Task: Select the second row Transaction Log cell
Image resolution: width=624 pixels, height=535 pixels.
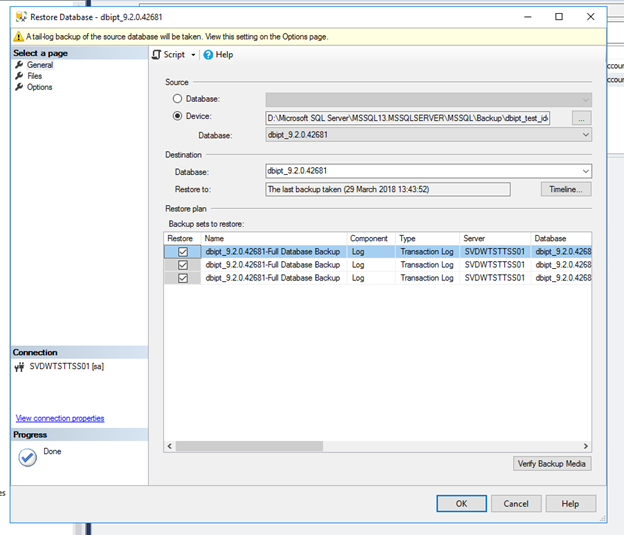Action: (427, 265)
